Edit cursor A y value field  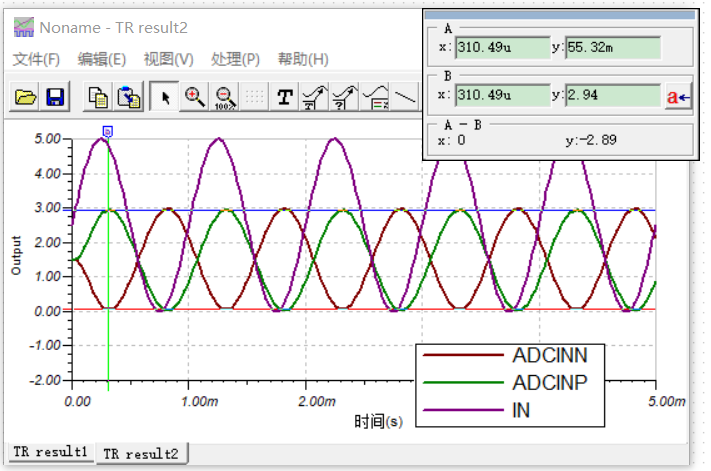coord(613,47)
